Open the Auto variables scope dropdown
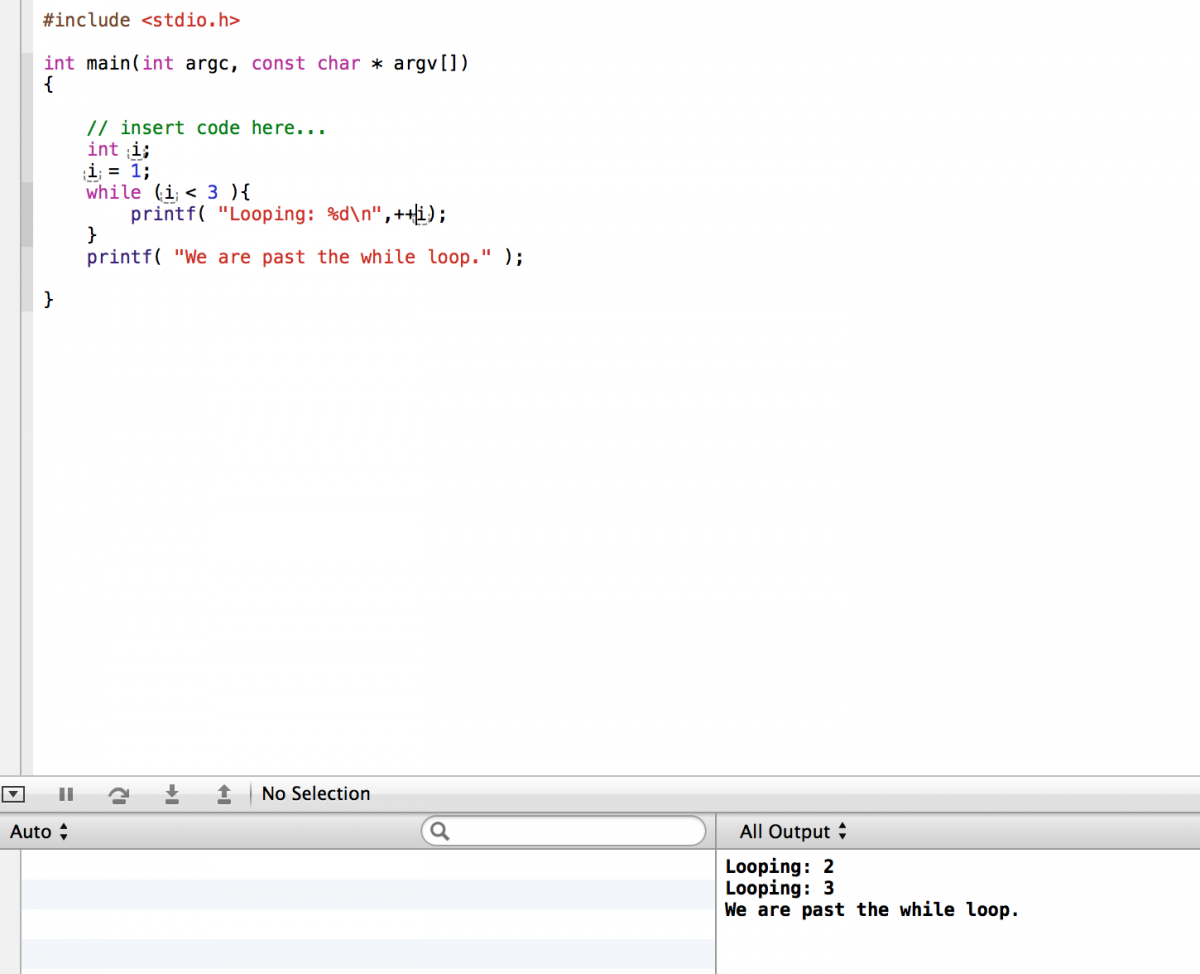The image size is (1200, 974). [39, 832]
